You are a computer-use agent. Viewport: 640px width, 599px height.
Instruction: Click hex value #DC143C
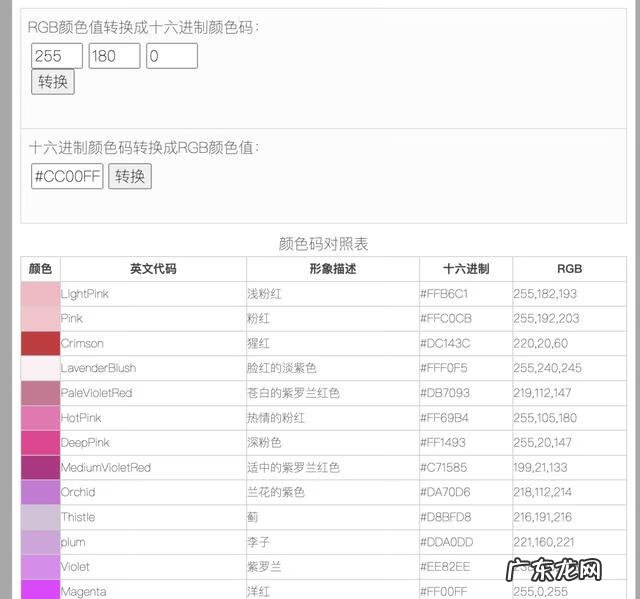tap(445, 344)
